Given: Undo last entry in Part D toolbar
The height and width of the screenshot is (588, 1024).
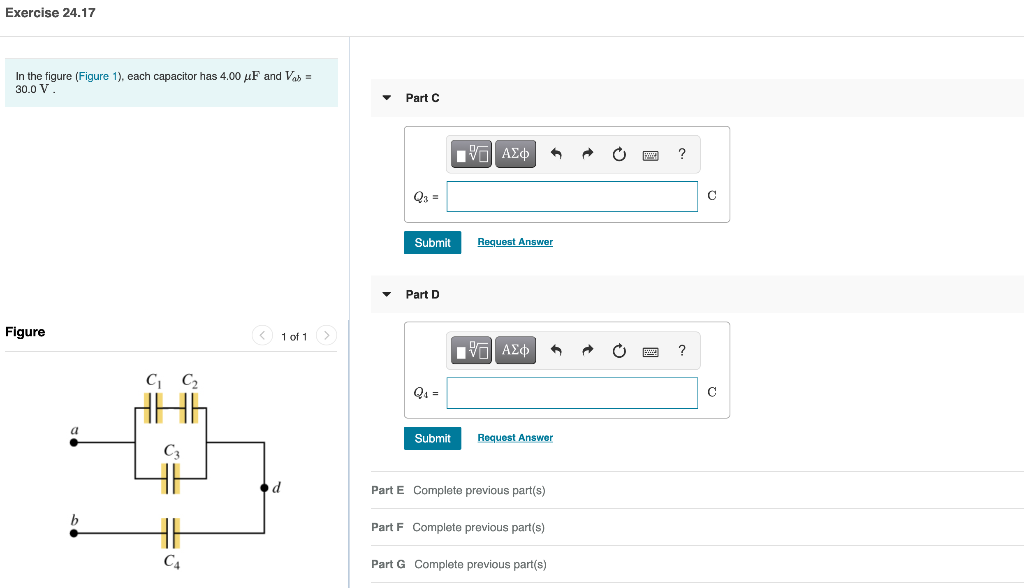Looking at the screenshot, I should 556,350.
